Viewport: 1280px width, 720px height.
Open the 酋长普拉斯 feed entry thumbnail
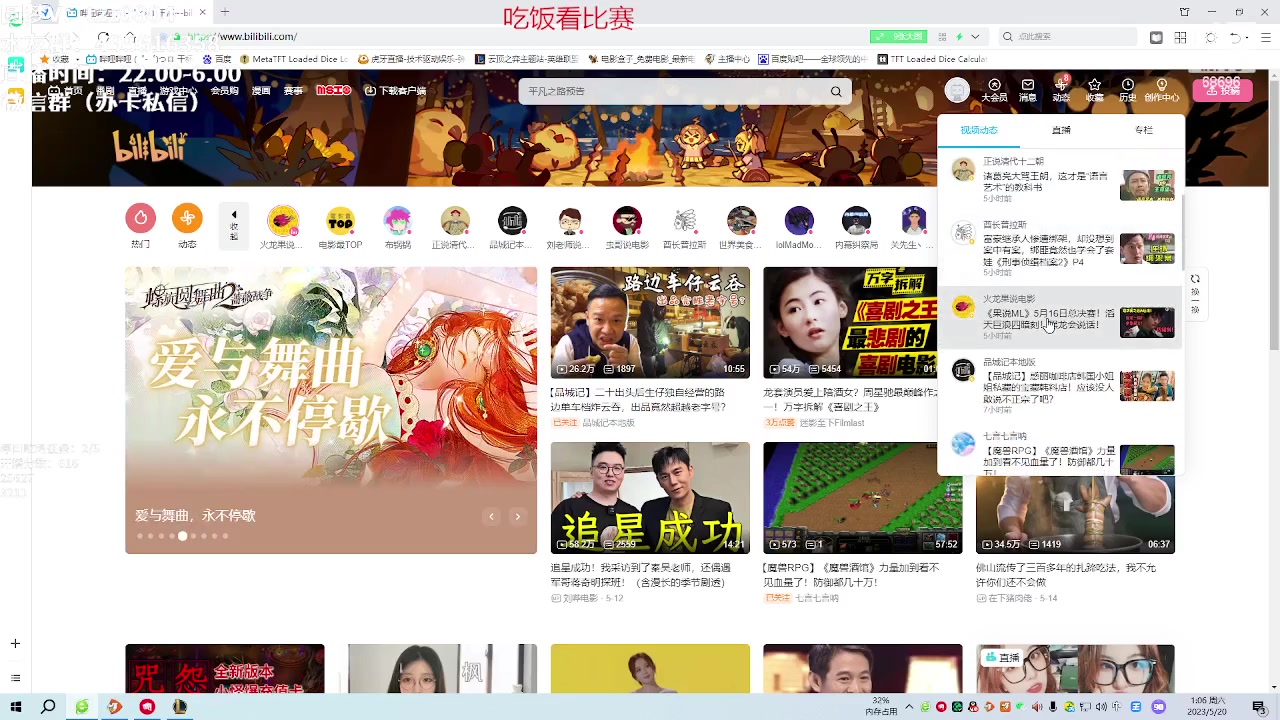(1147, 248)
